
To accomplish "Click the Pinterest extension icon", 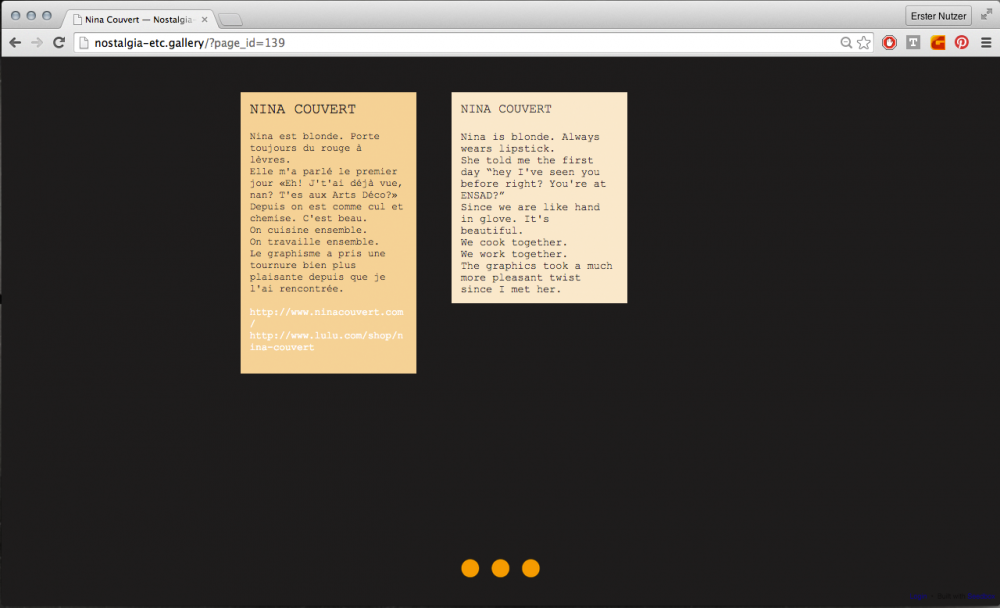I will point(961,42).
